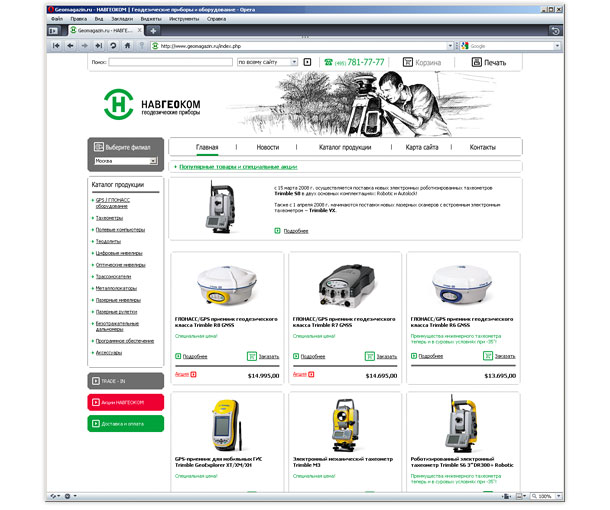Click the Wand password icon
Screen dimensions: 610x510
[142, 46]
